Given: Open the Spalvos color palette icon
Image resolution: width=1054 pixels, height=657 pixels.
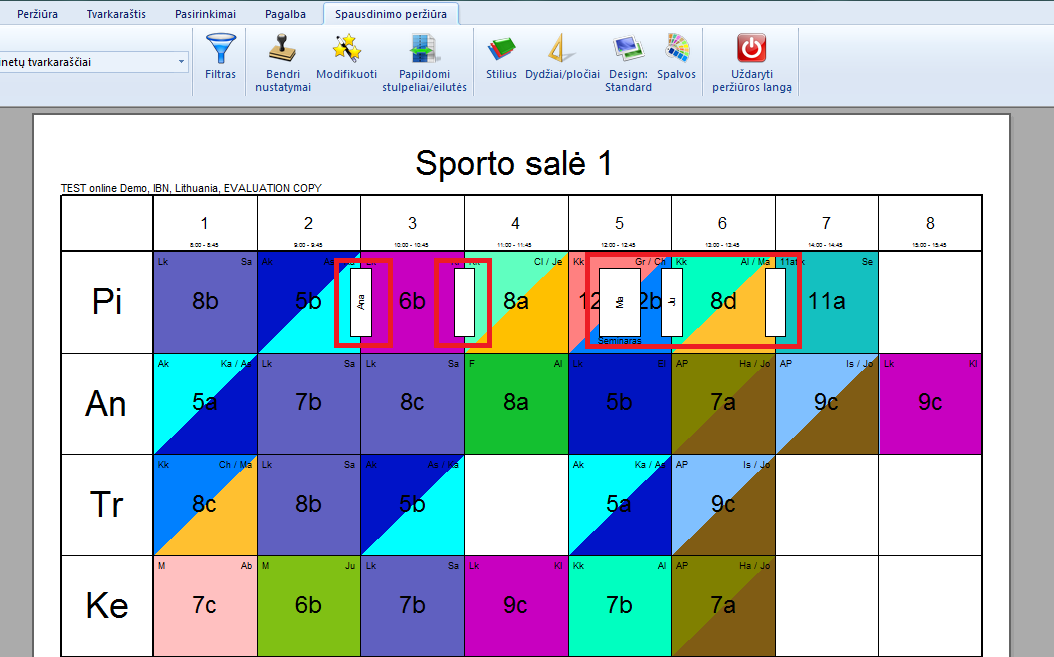Looking at the screenshot, I should (677, 48).
